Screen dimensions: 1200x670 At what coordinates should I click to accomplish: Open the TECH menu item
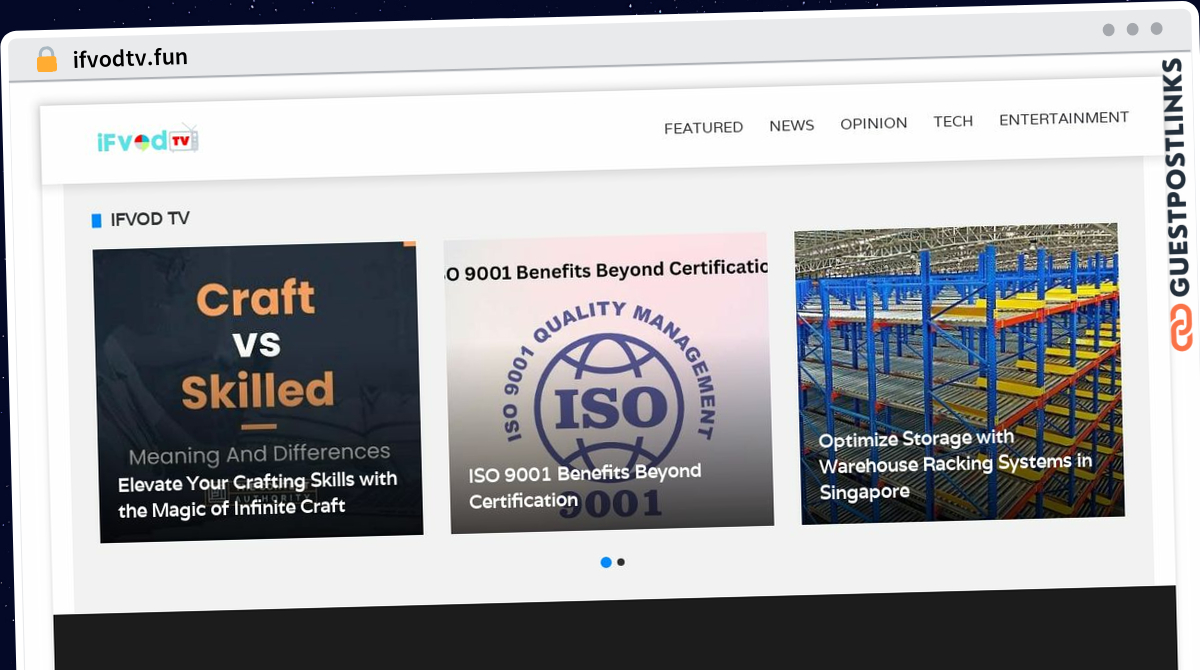coord(953,121)
